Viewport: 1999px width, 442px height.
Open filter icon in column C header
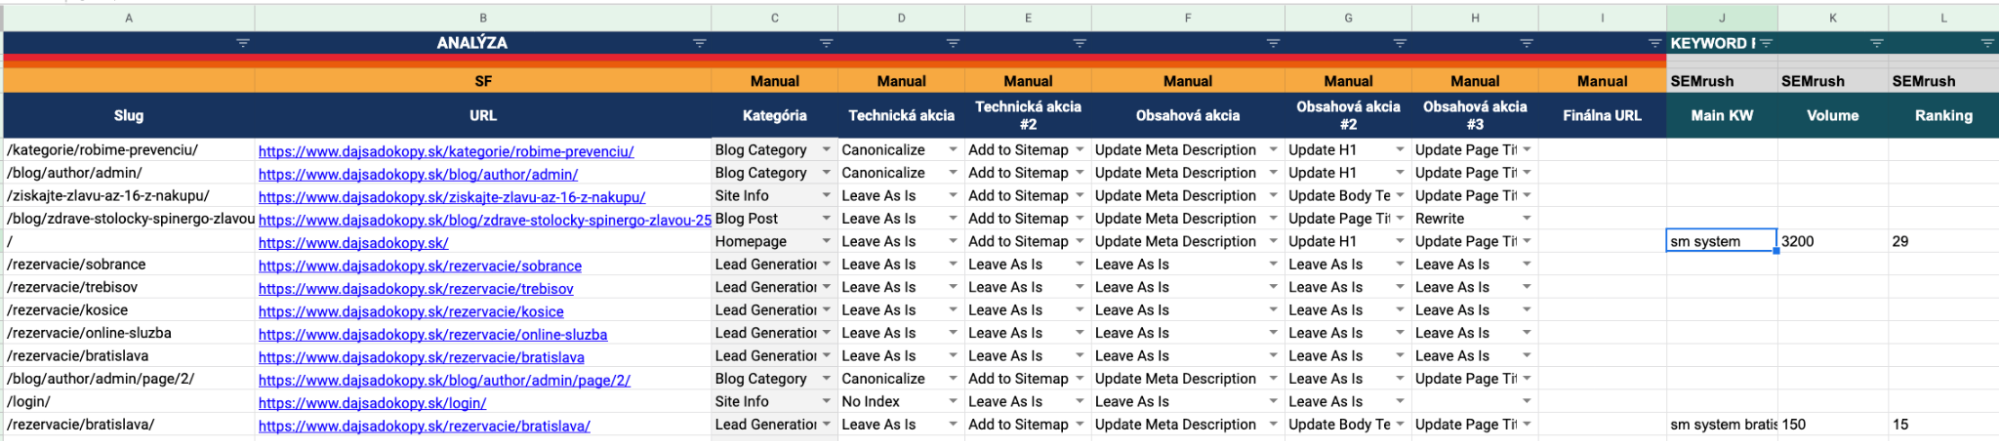826,43
